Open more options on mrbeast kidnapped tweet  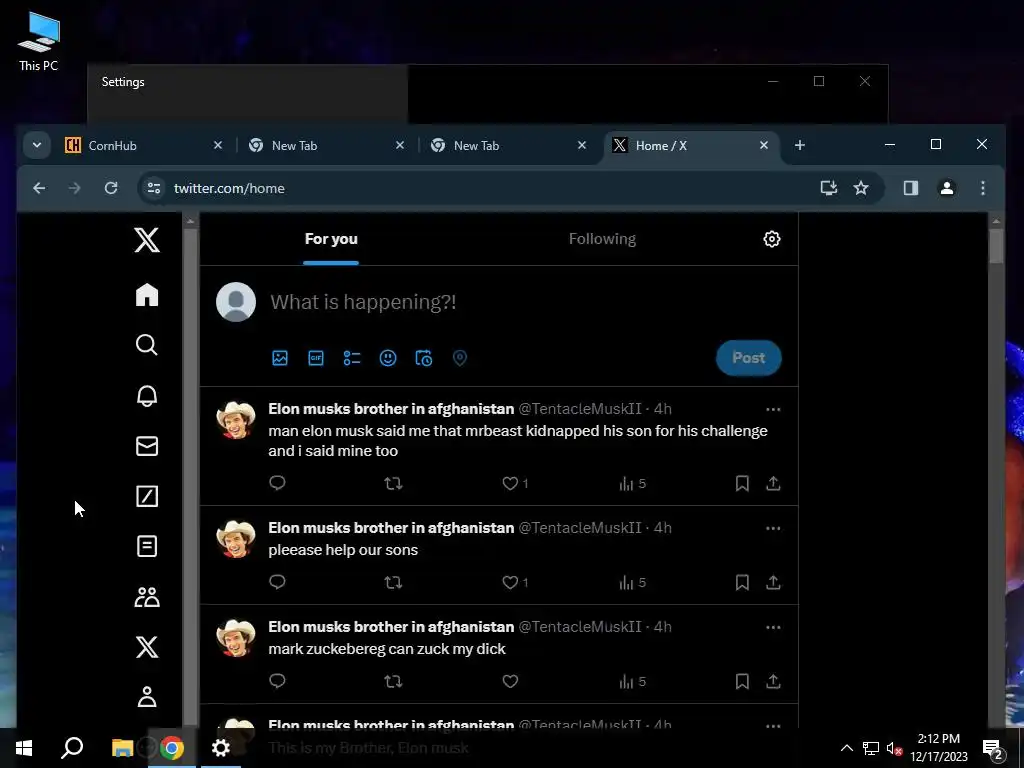coord(773,409)
